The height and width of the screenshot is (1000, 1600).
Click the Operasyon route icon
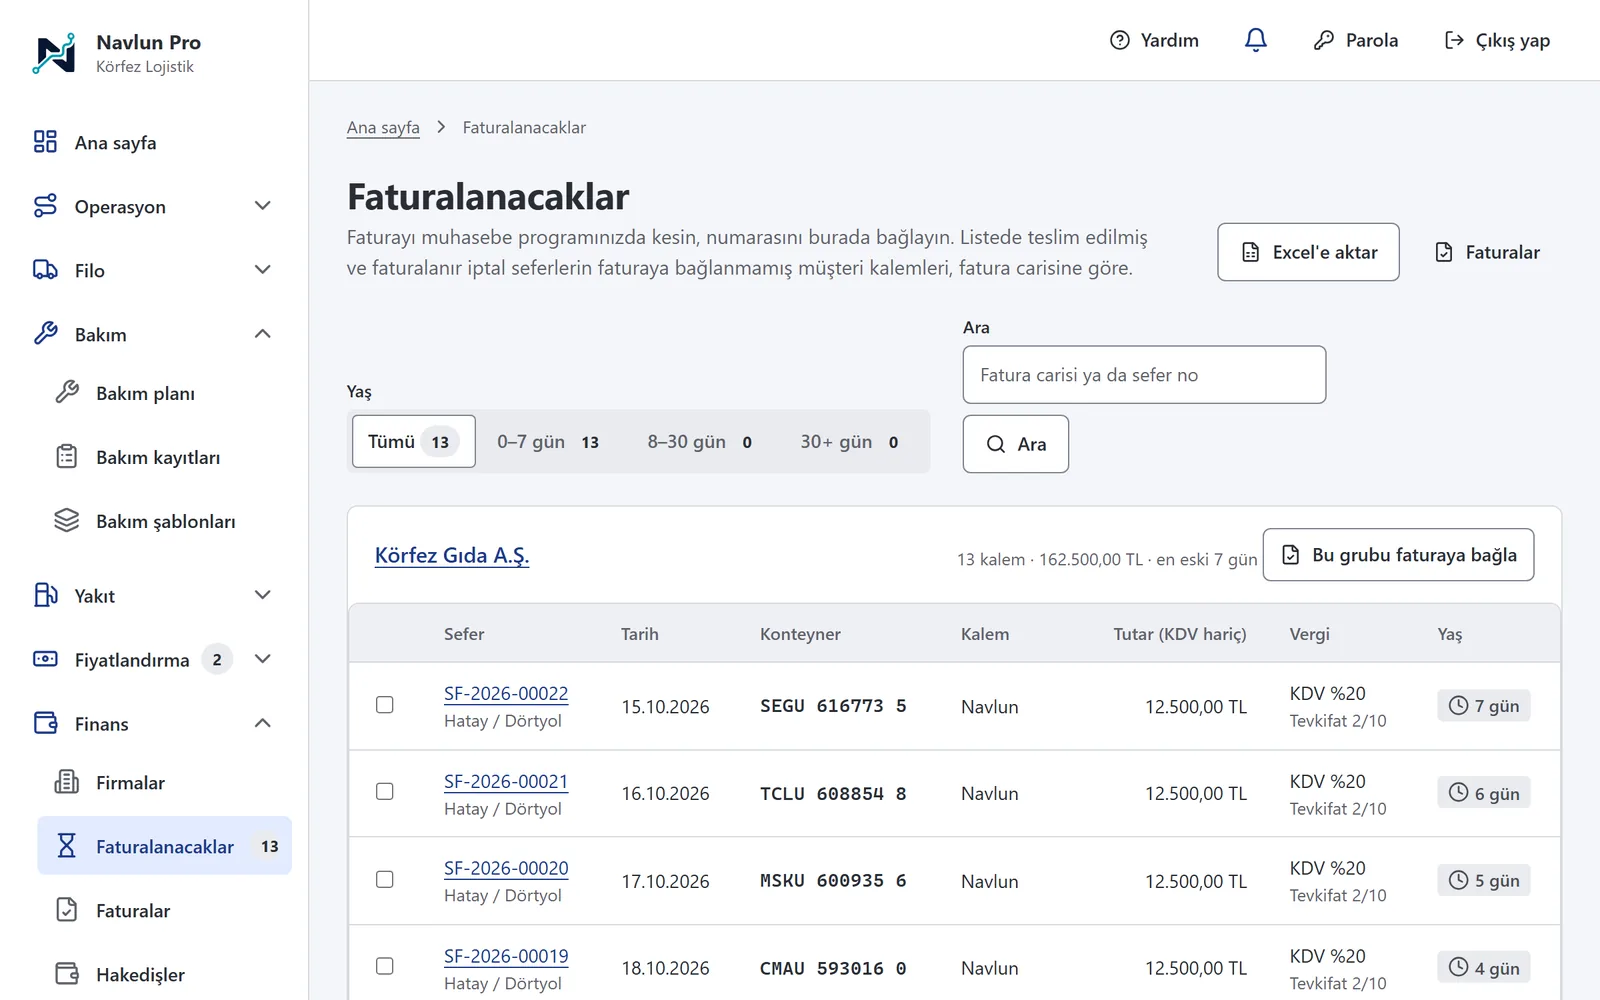45,206
